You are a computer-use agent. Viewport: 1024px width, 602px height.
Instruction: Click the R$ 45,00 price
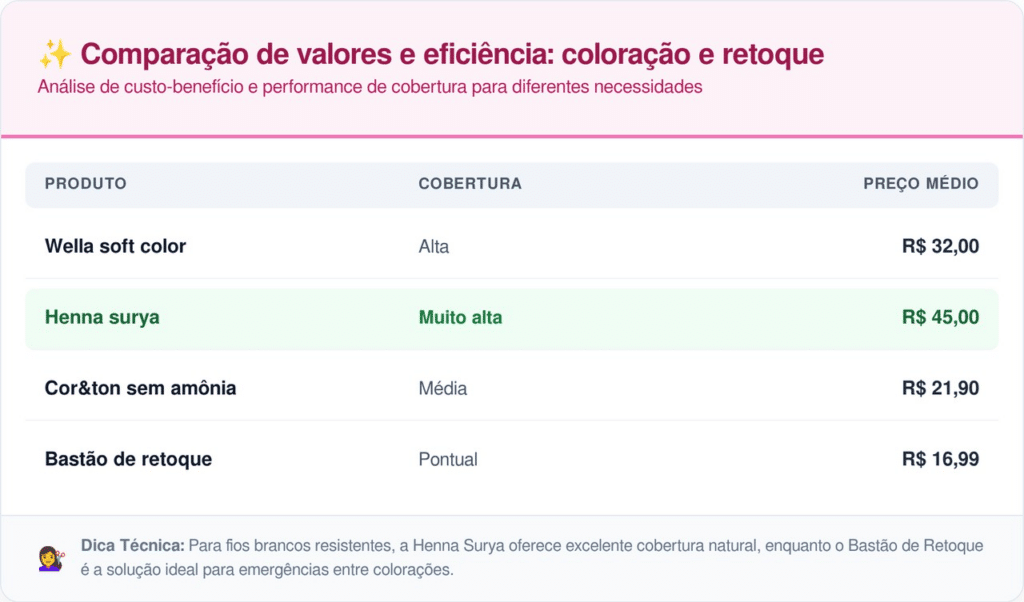[940, 318]
